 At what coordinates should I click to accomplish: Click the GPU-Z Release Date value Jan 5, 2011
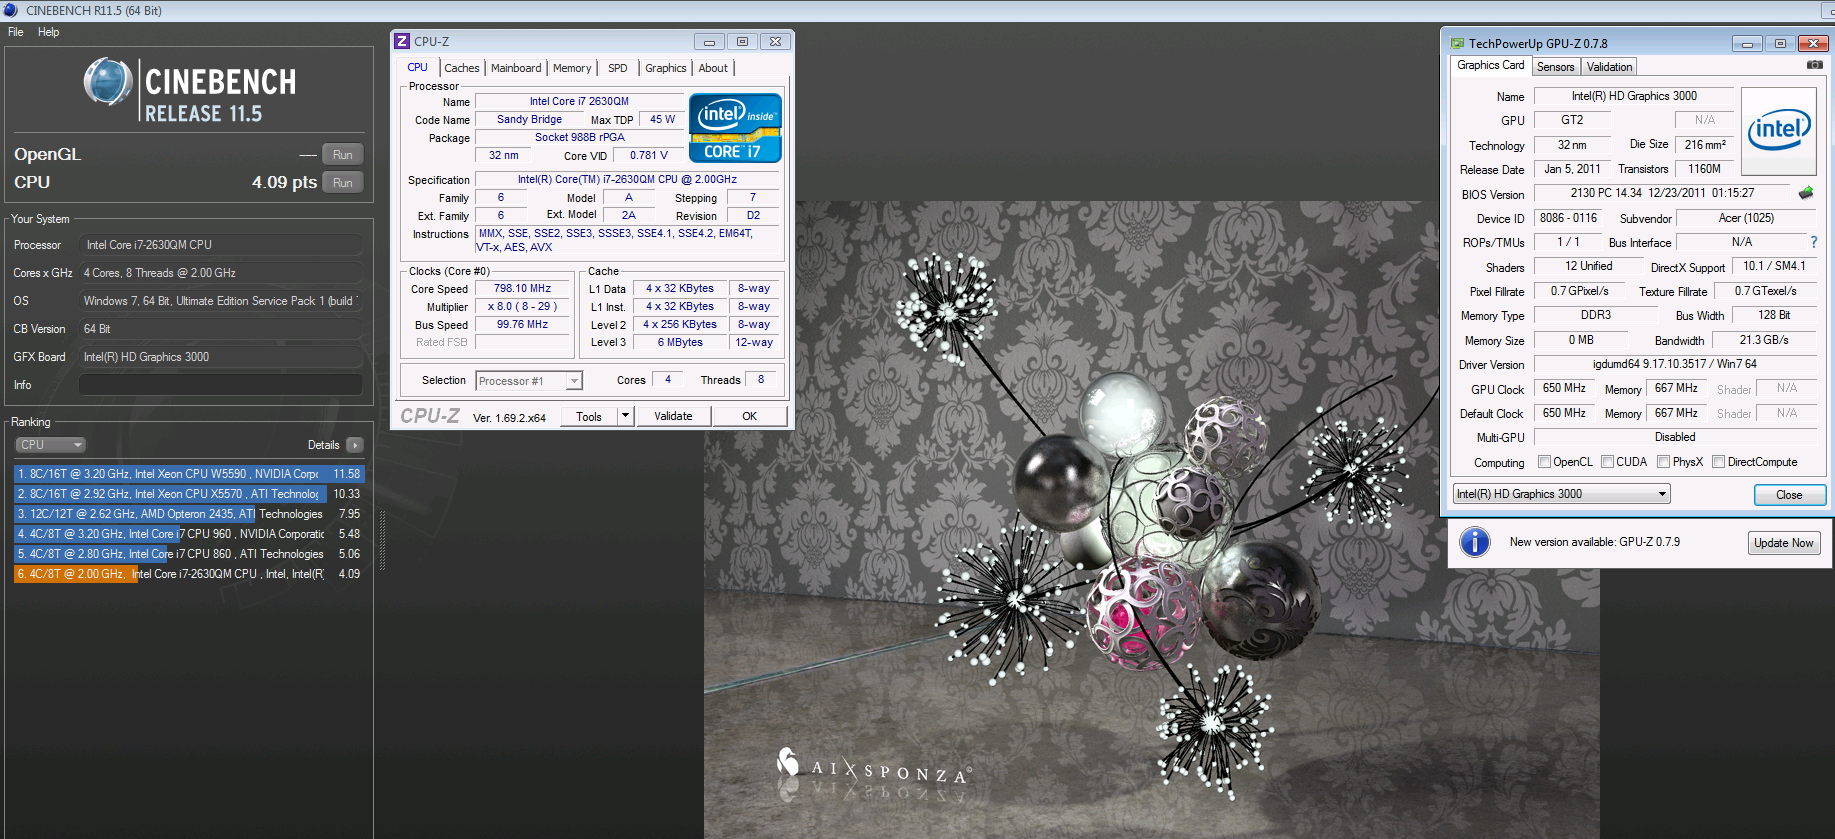point(1572,169)
